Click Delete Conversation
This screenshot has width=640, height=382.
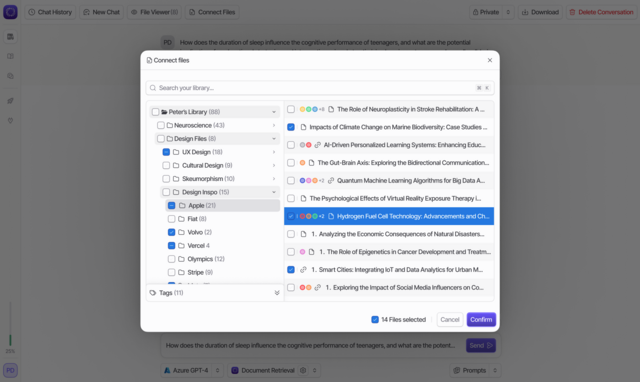click(x=601, y=12)
